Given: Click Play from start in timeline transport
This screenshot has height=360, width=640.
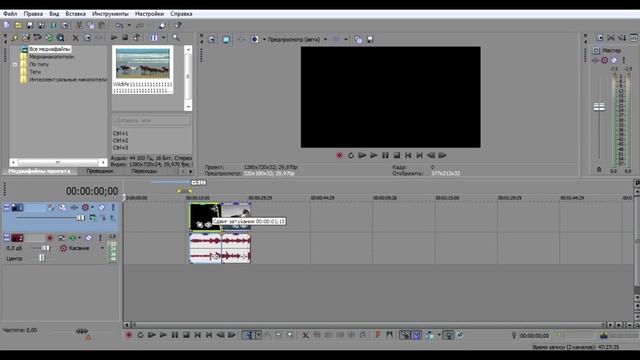Looking at the screenshot, I should pyautogui.click(x=151, y=335).
